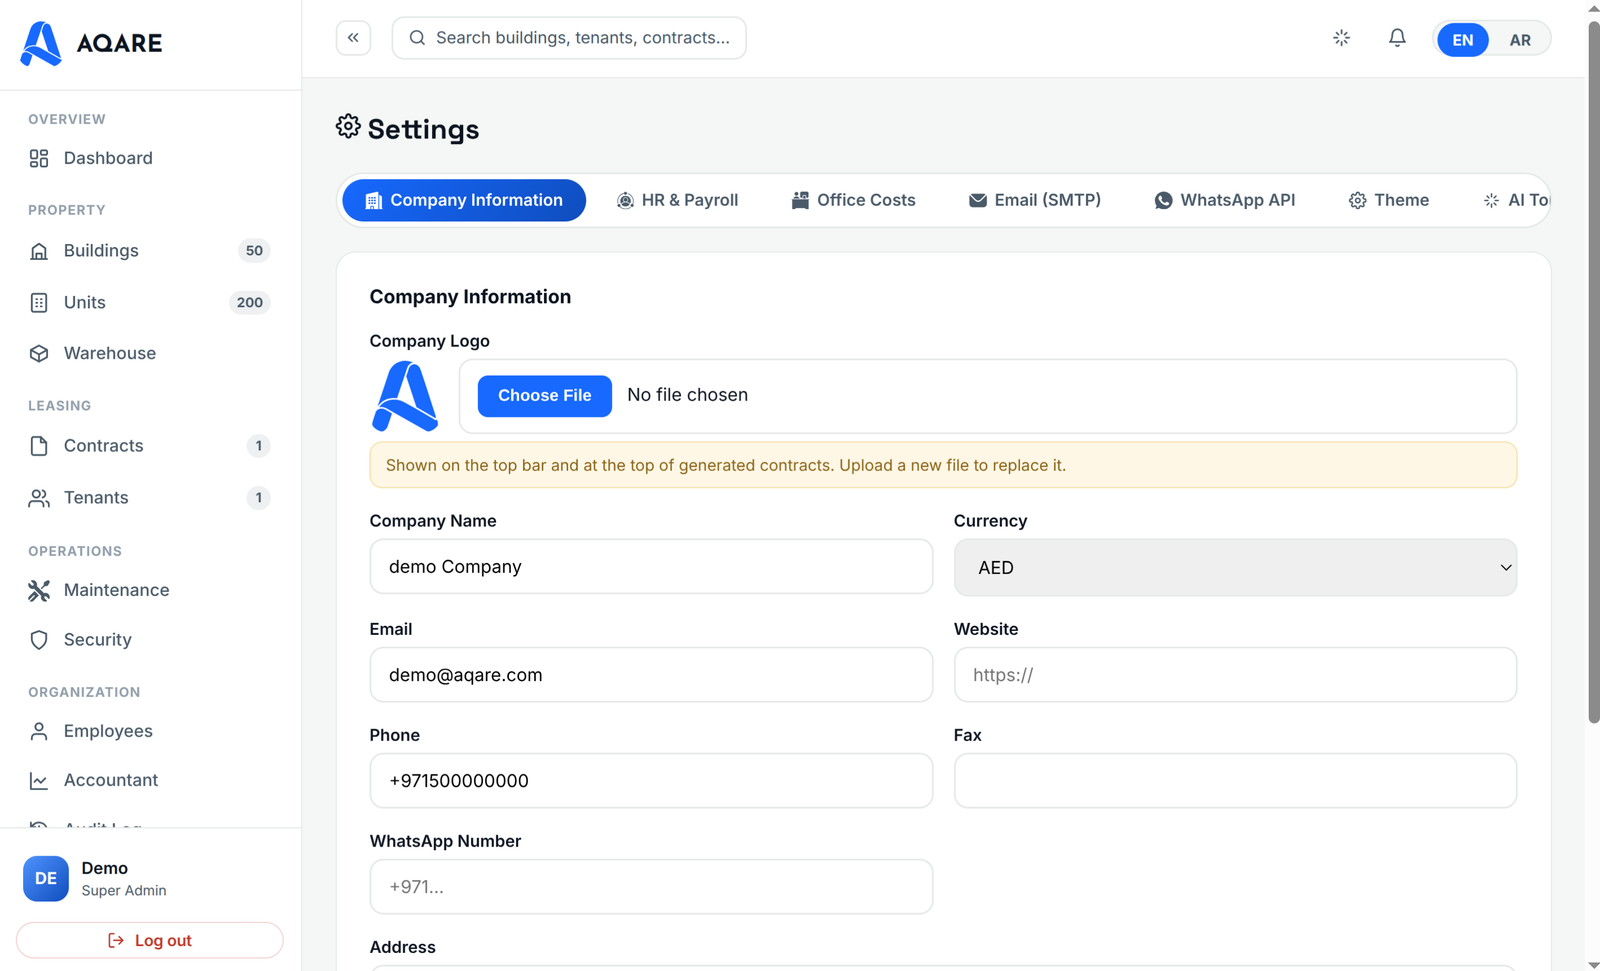Open Employees page
Viewport: 1600px width, 971px height.
pyautogui.click(x=150, y=731)
